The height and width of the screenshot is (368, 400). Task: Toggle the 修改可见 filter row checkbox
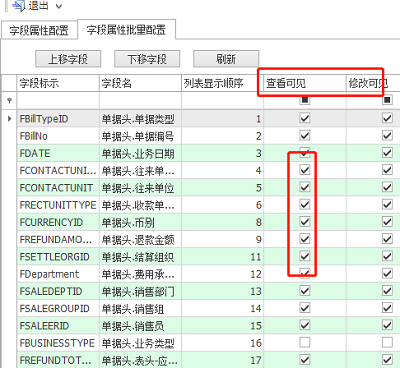(x=387, y=100)
